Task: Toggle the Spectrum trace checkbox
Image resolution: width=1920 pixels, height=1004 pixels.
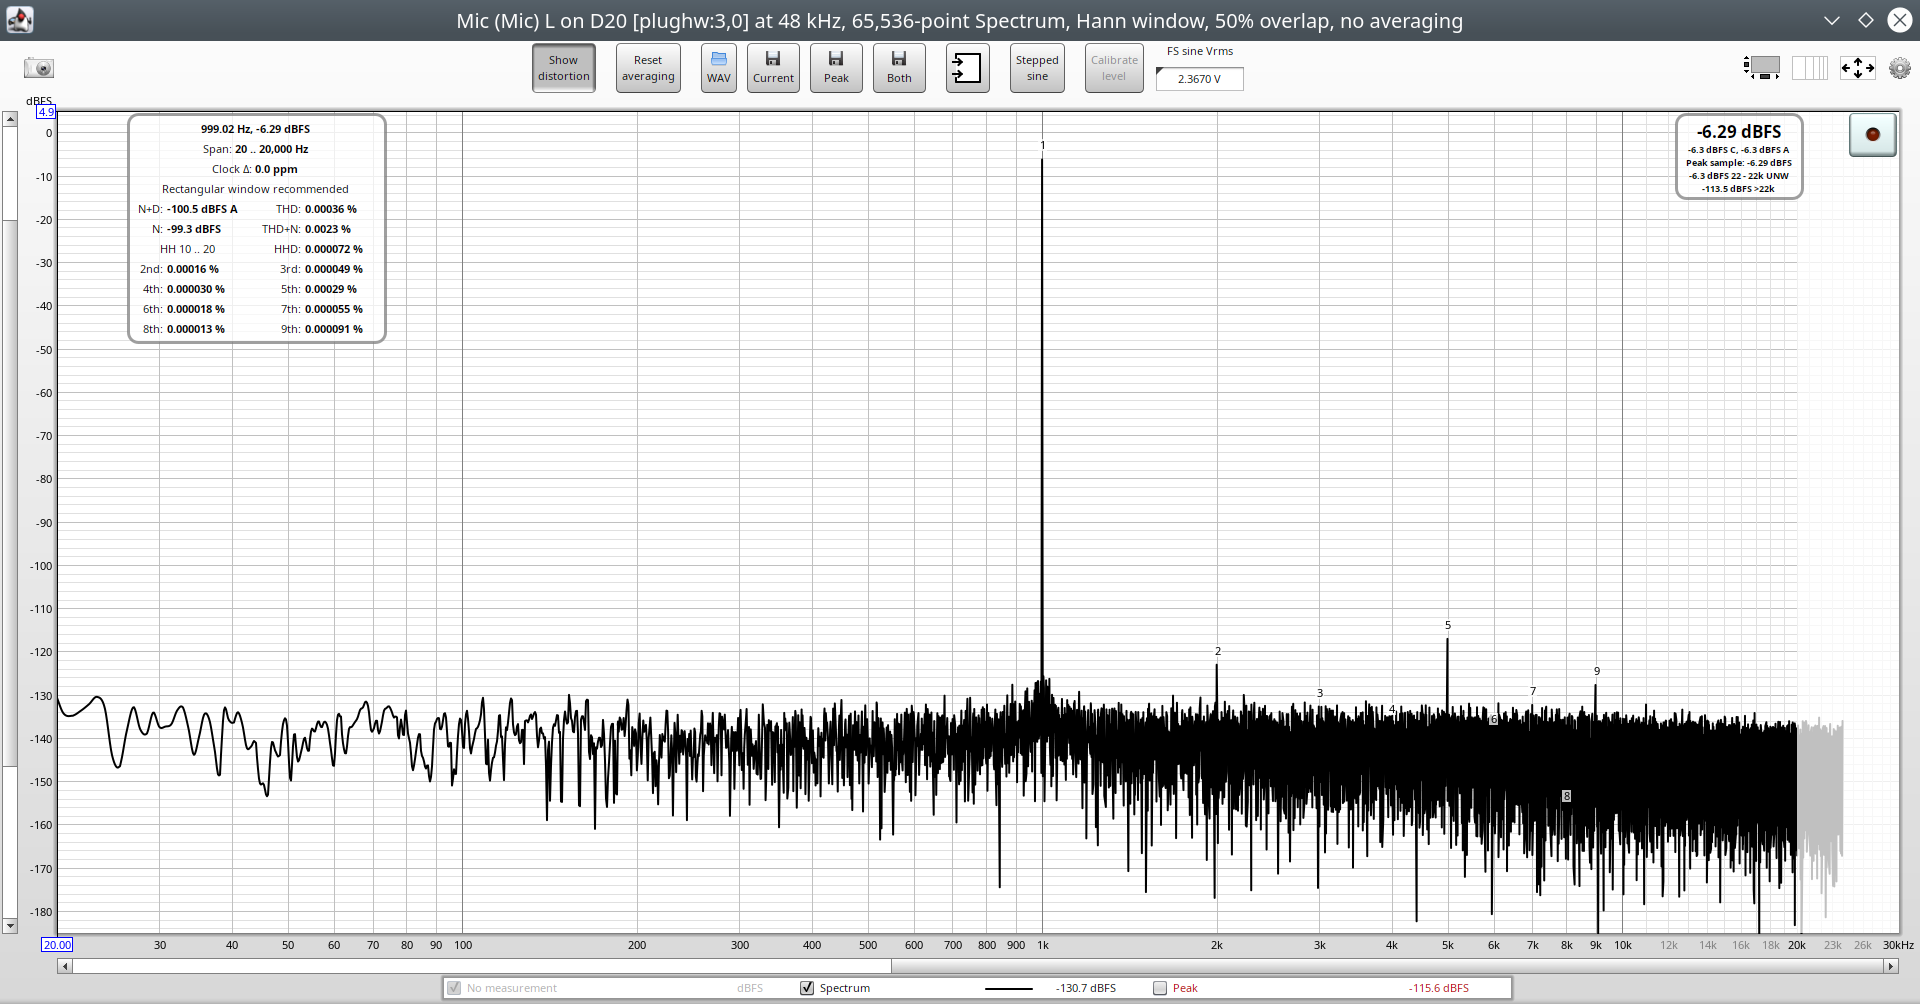Action: pyautogui.click(x=807, y=988)
